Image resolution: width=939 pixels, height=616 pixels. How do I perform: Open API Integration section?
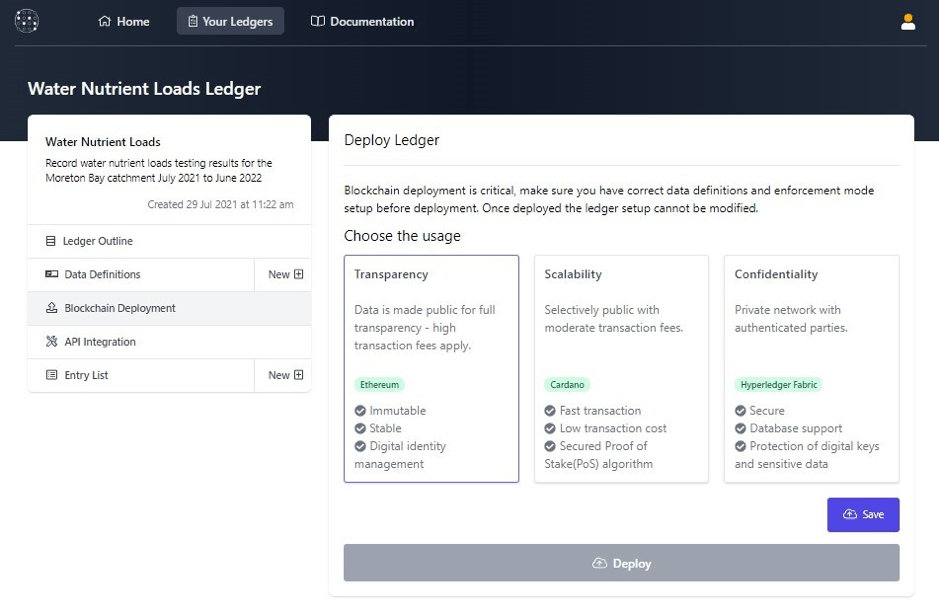point(169,342)
